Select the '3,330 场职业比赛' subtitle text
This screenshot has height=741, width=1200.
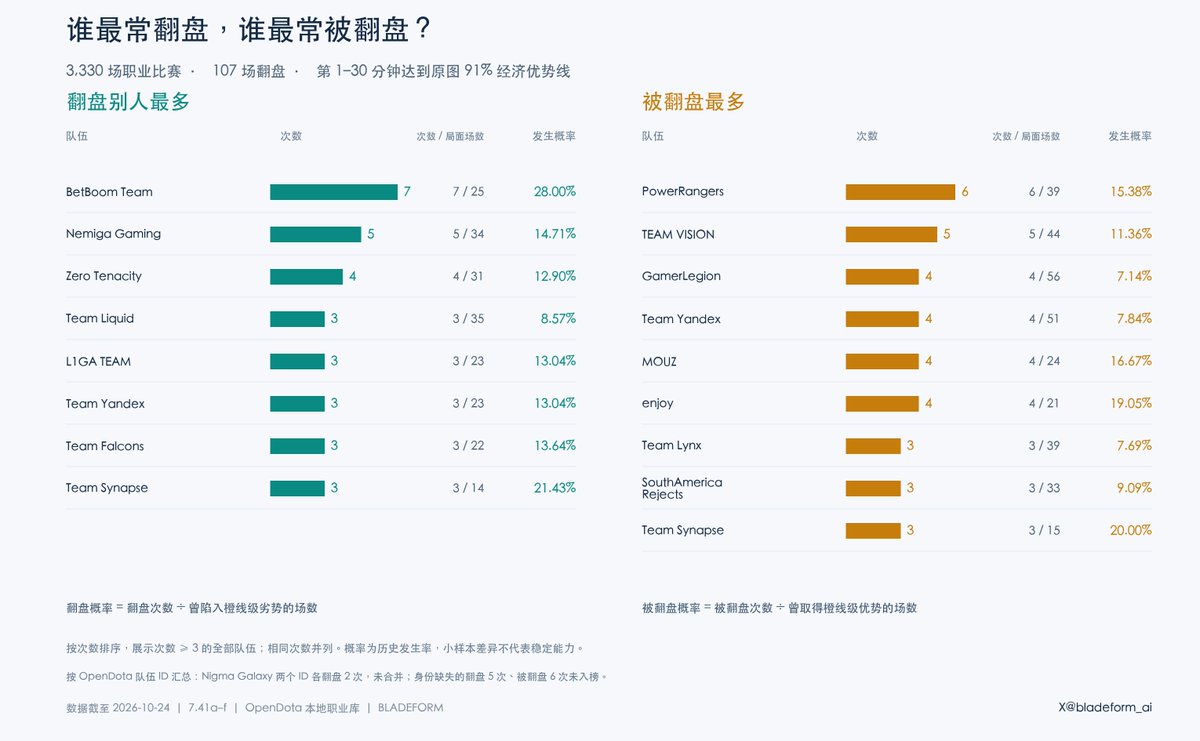(123, 71)
